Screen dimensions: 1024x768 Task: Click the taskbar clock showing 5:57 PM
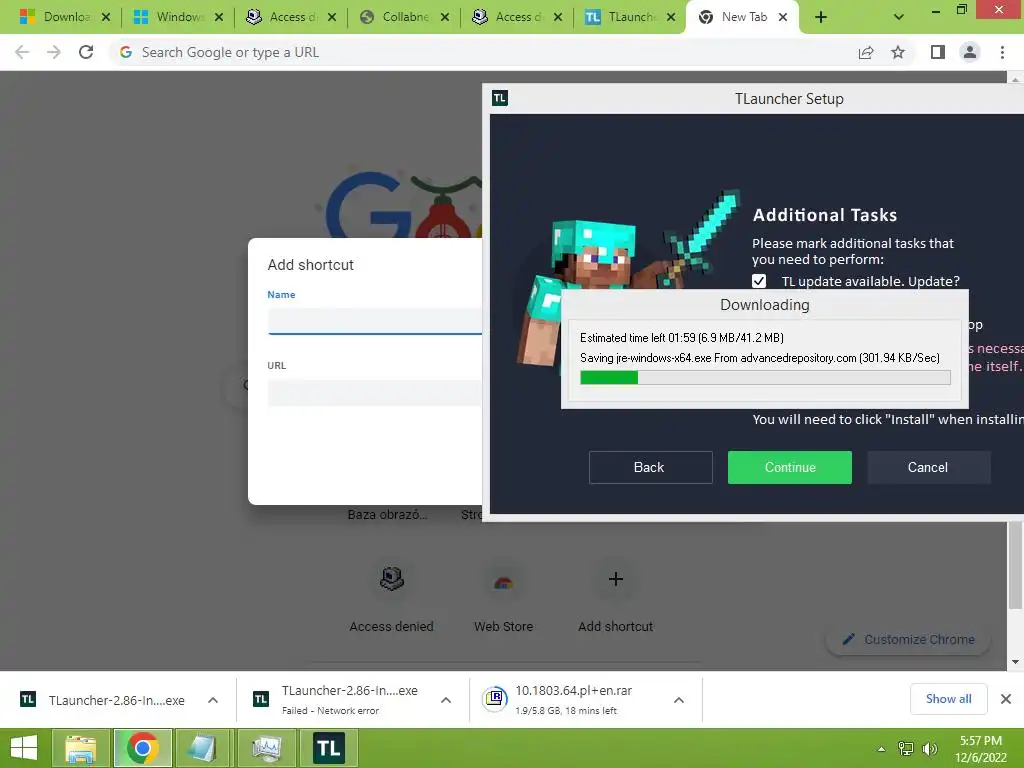pos(980,749)
